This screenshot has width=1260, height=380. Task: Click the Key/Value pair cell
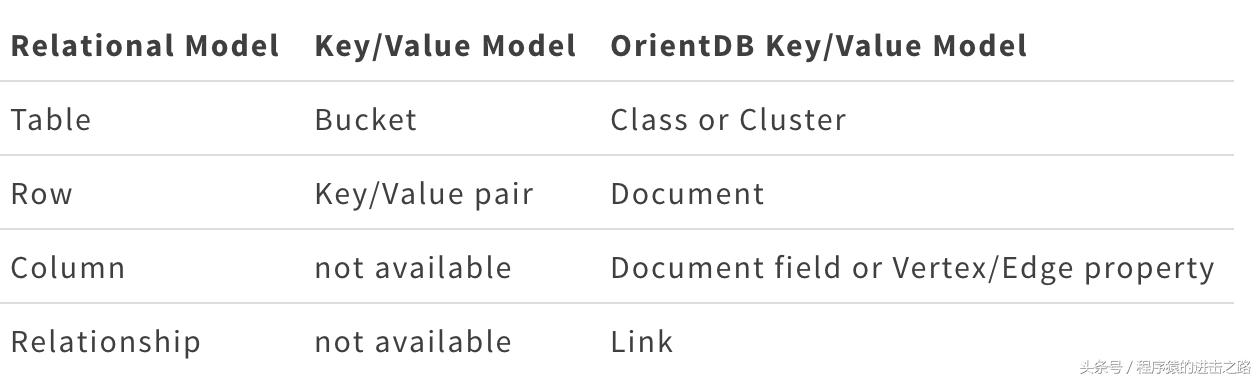point(424,194)
